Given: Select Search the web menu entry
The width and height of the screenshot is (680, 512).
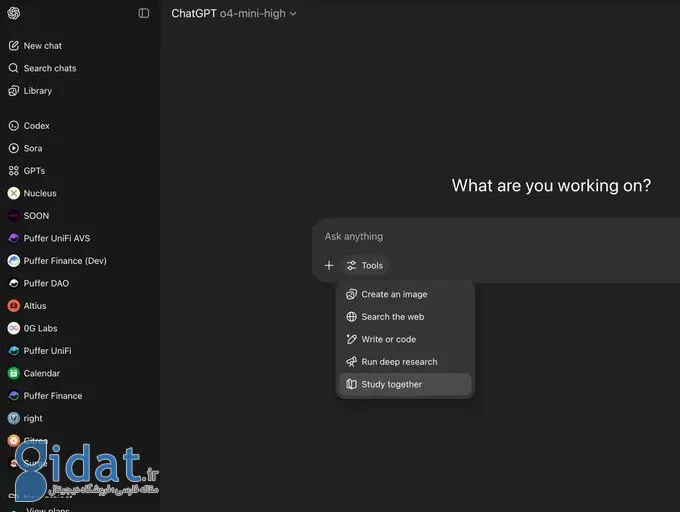Looking at the screenshot, I should pyautogui.click(x=405, y=317).
